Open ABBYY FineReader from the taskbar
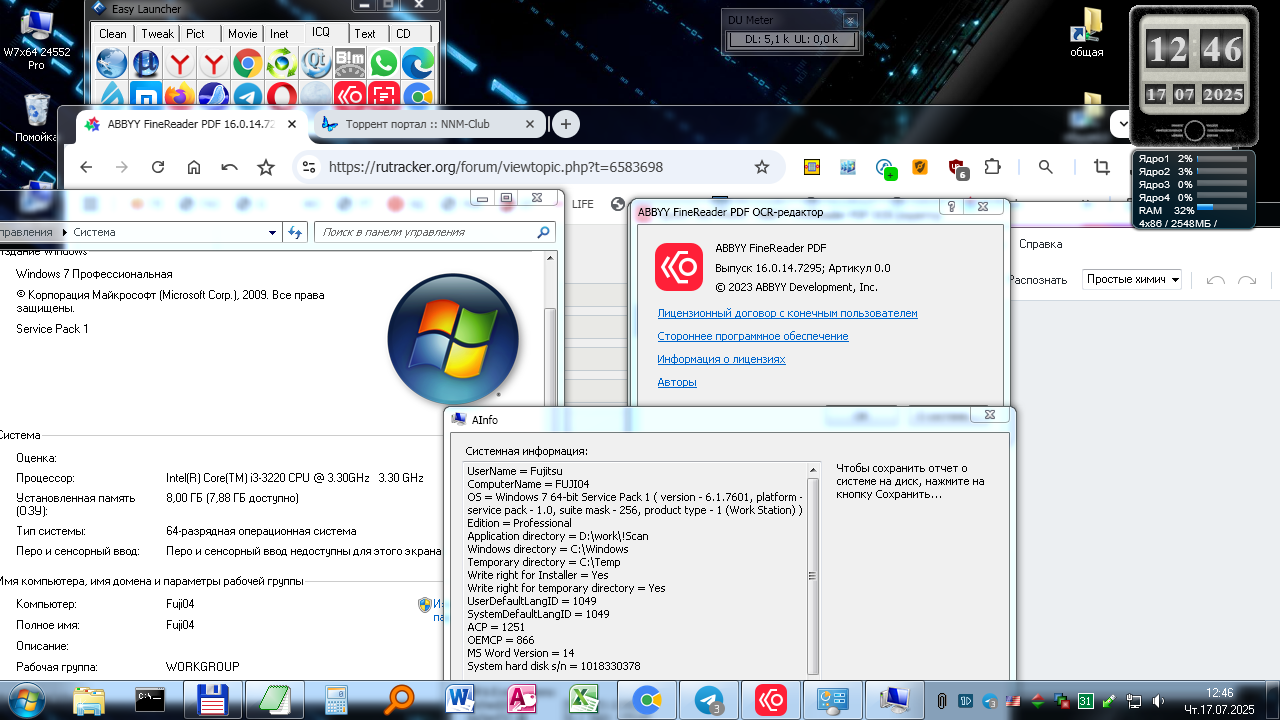The image size is (1280, 720). pyautogui.click(x=770, y=699)
